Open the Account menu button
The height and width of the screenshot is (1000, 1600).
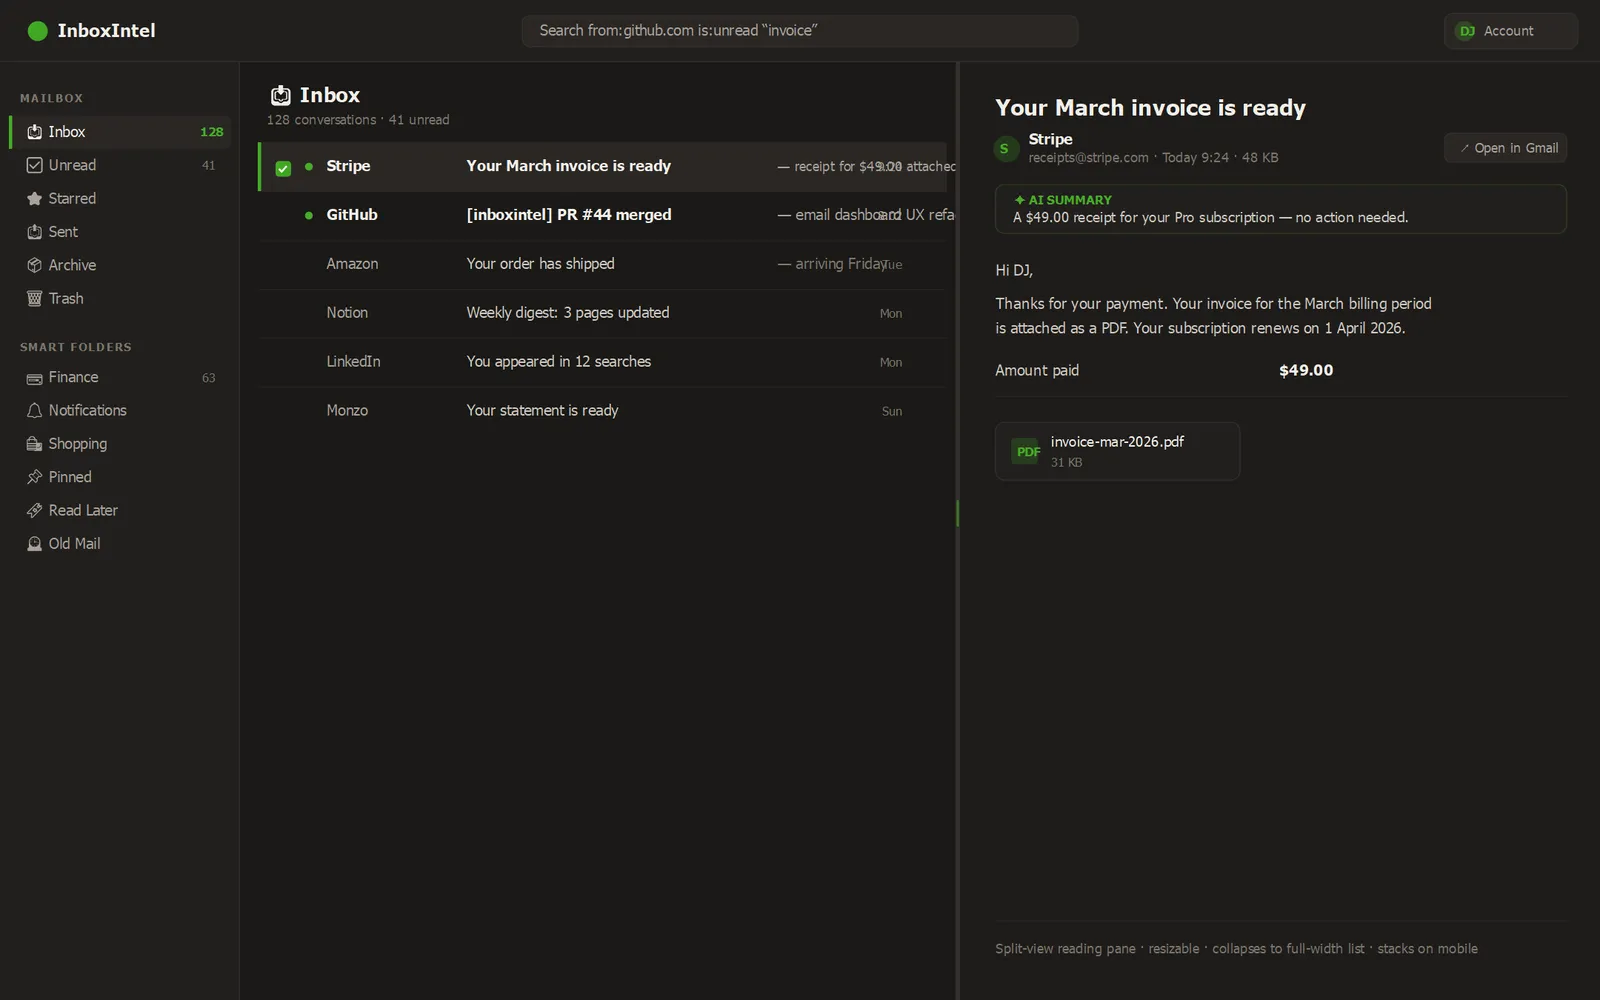(x=1510, y=31)
